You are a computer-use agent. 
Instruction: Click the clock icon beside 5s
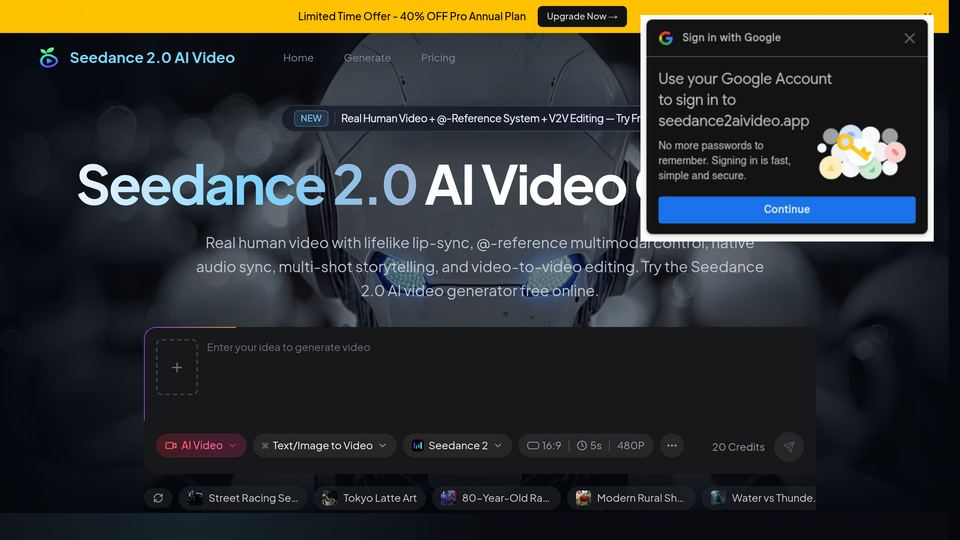582,446
